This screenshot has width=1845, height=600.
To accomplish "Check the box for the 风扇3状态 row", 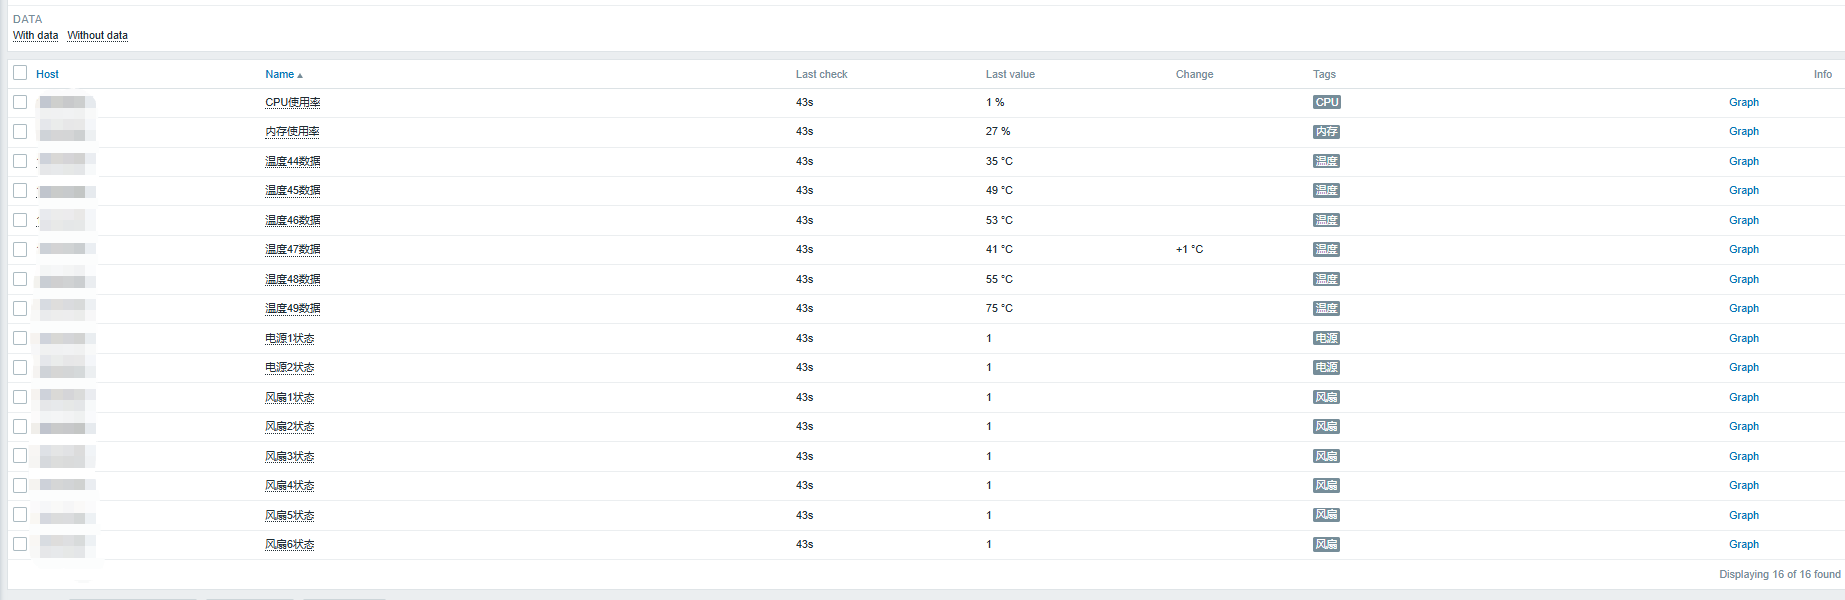I will (20, 456).
